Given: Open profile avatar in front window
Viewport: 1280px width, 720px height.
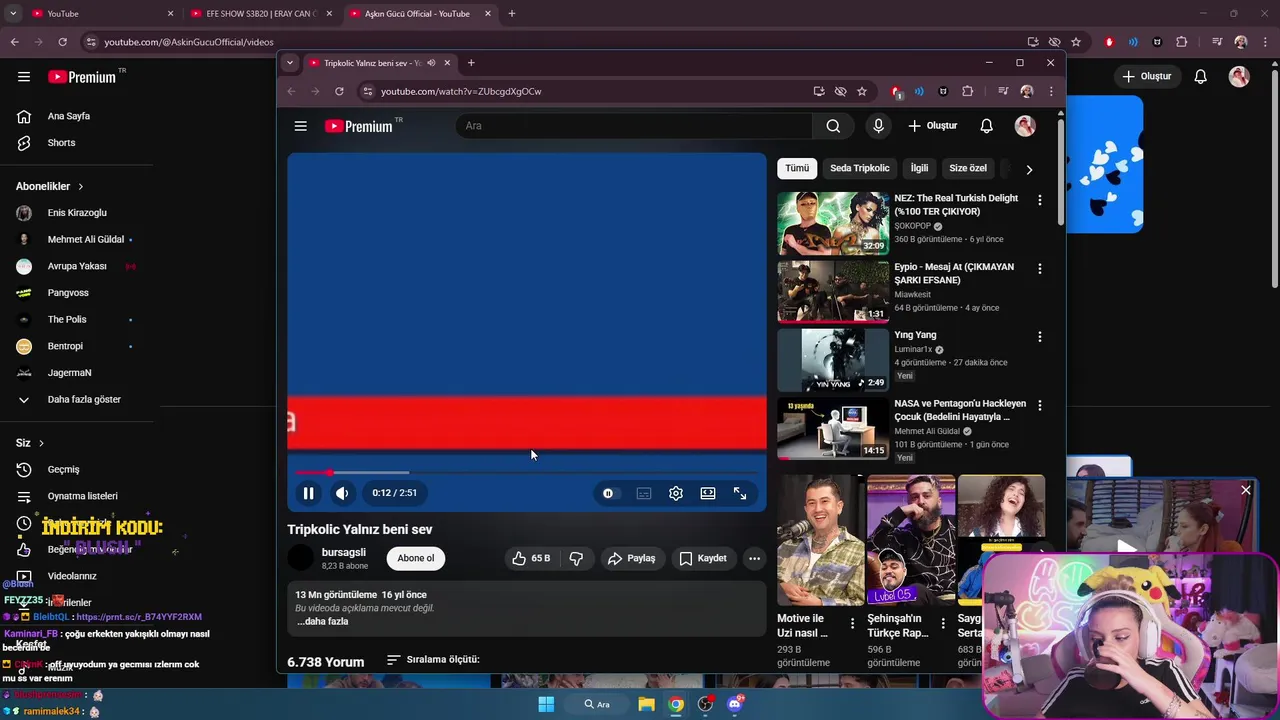Looking at the screenshot, I should click(x=1025, y=126).
